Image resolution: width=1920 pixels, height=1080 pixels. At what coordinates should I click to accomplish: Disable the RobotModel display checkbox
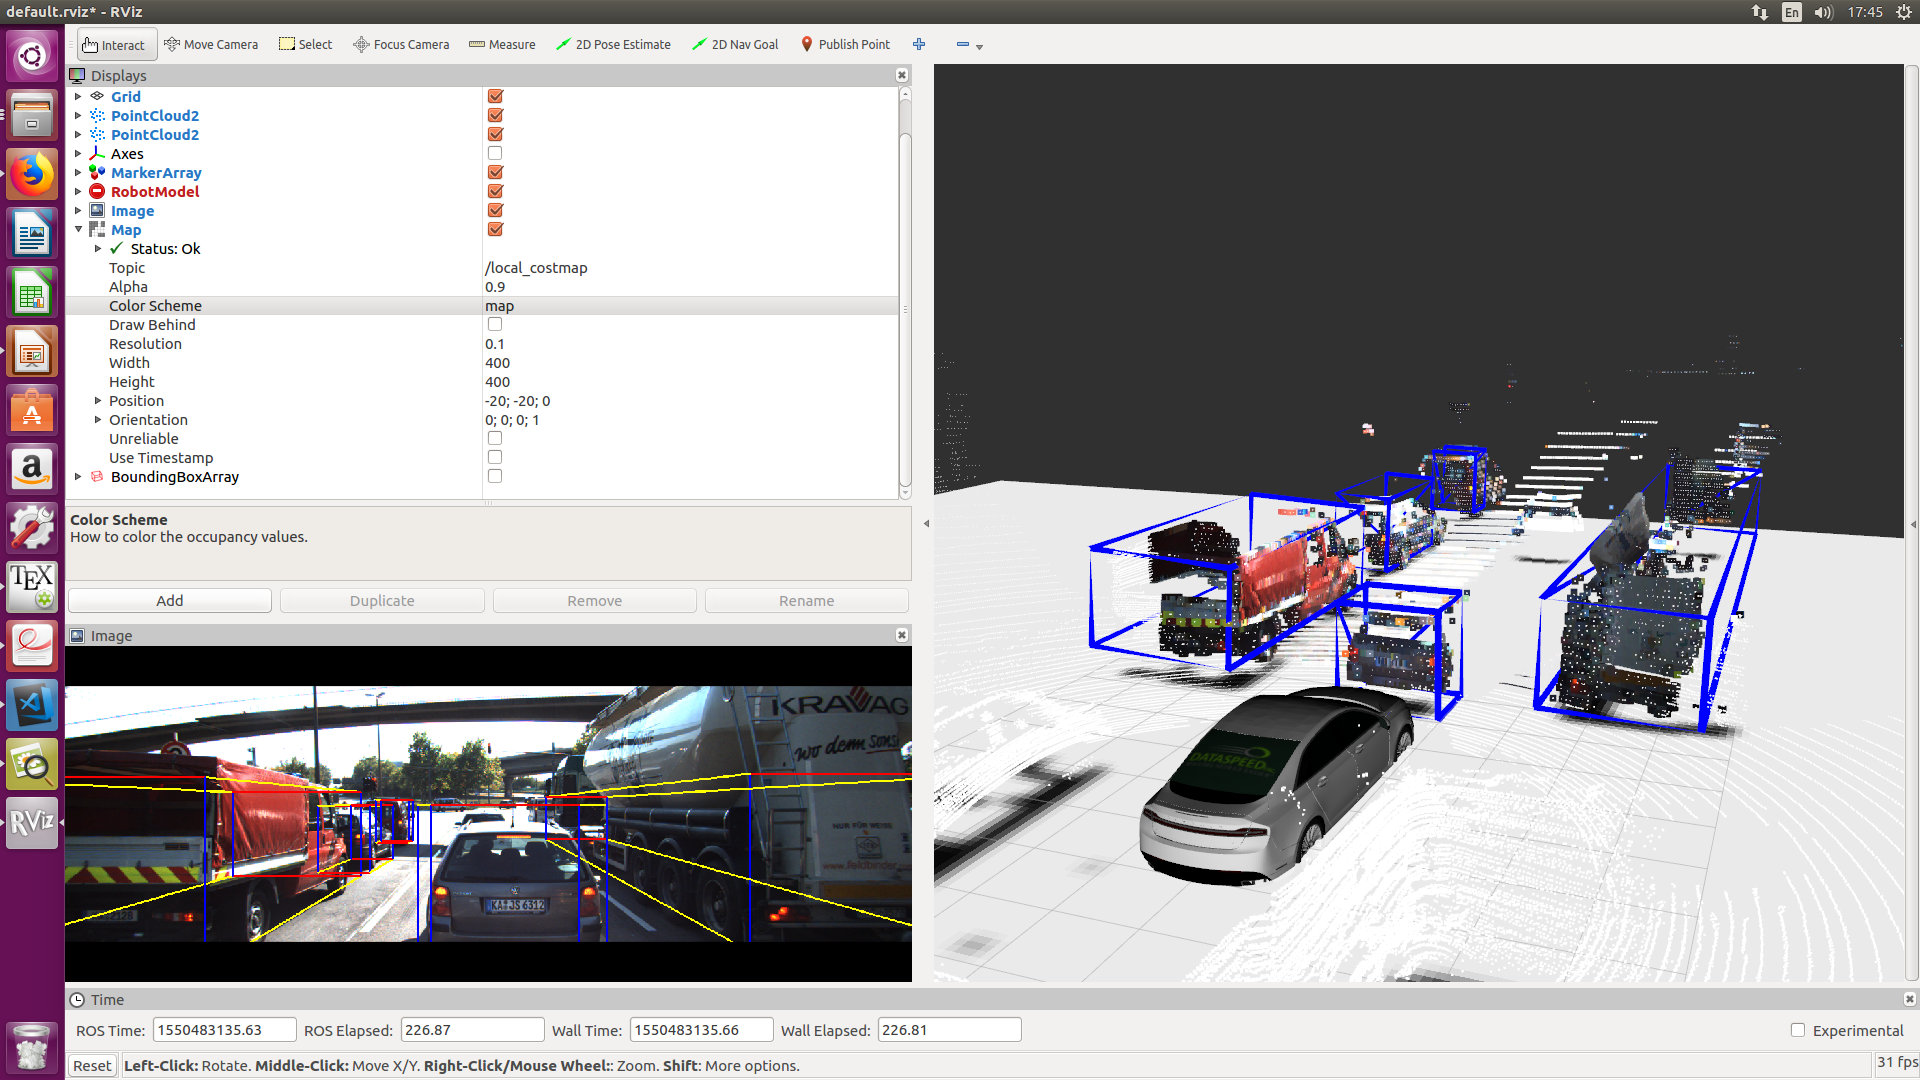pos(495,192)
